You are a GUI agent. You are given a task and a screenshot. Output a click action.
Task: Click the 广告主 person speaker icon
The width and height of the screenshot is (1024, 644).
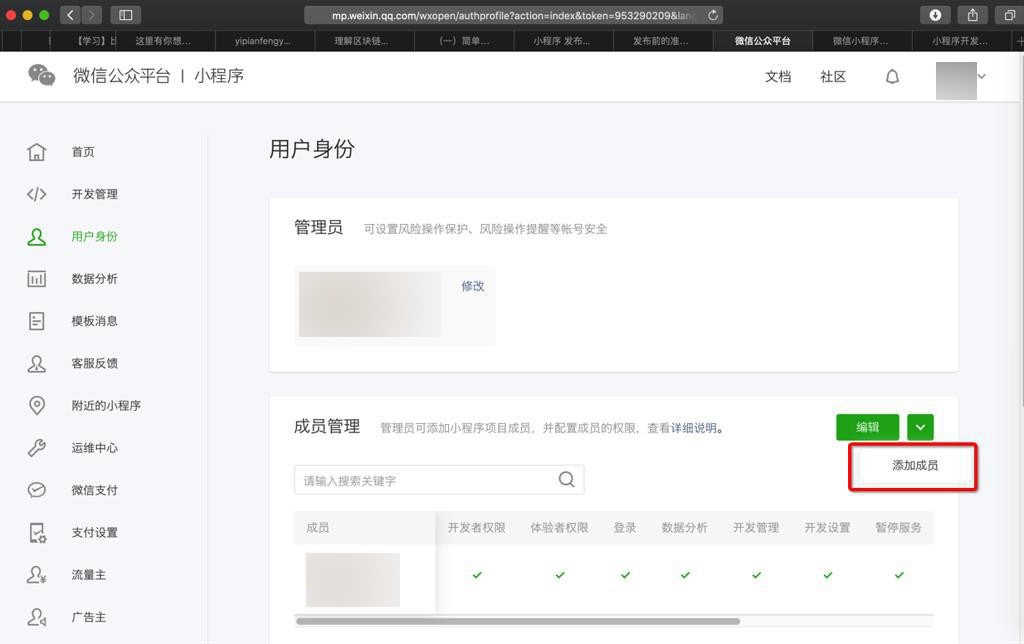coord(37,617)
